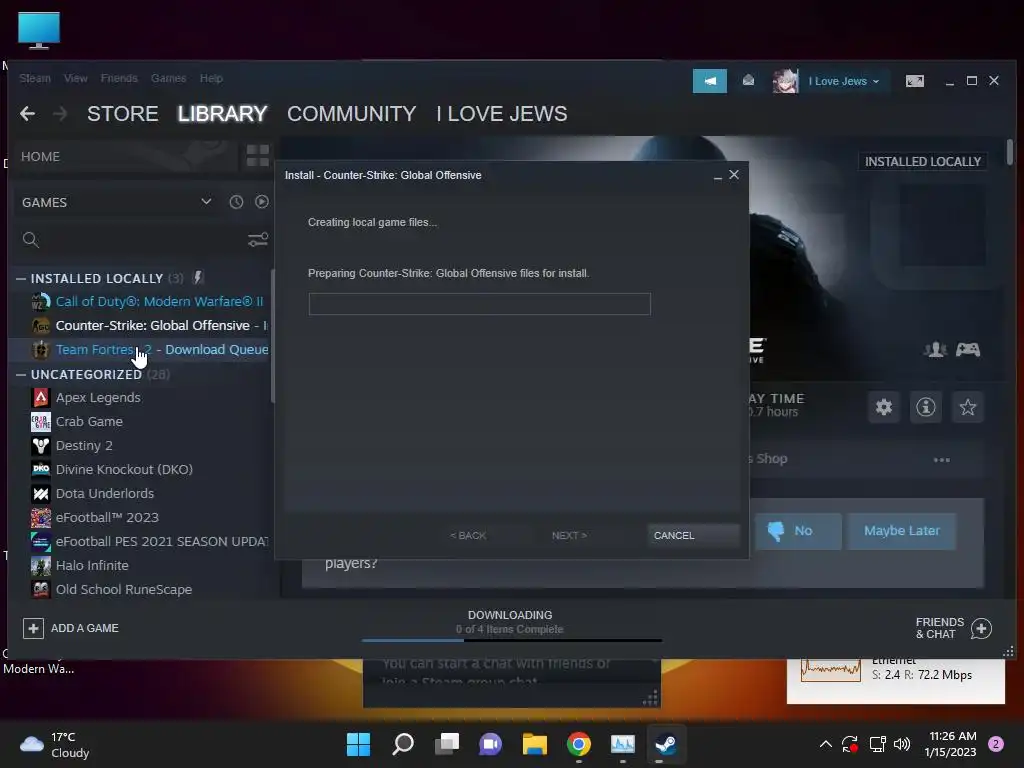This screenshot has width=1024, height=768.
Task: Go forward with the right arrow
Action: [60, 114]
